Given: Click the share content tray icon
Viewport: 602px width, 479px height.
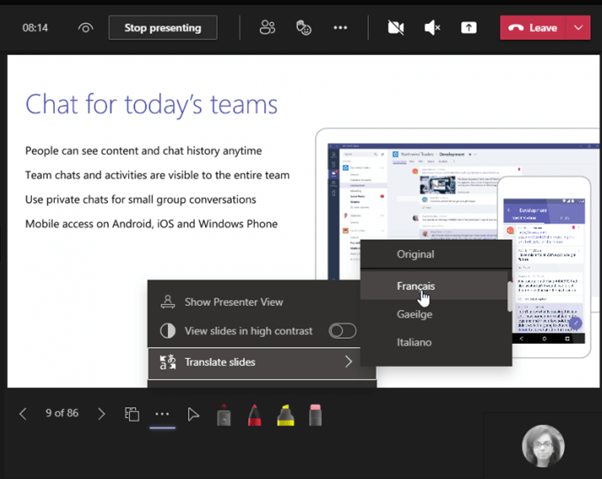Looking at the screenshot, I should pyautogui.click(x=468, y=28).
